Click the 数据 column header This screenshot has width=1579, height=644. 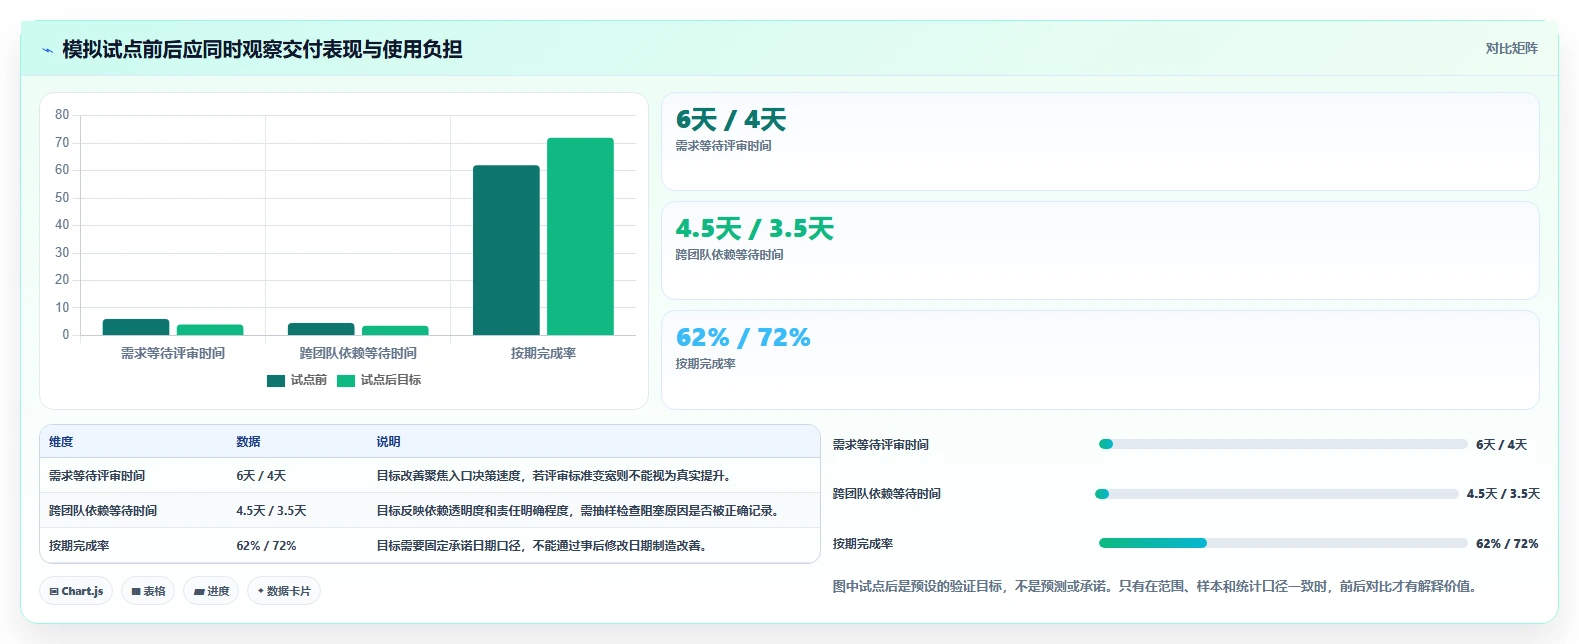click(248, 442)
